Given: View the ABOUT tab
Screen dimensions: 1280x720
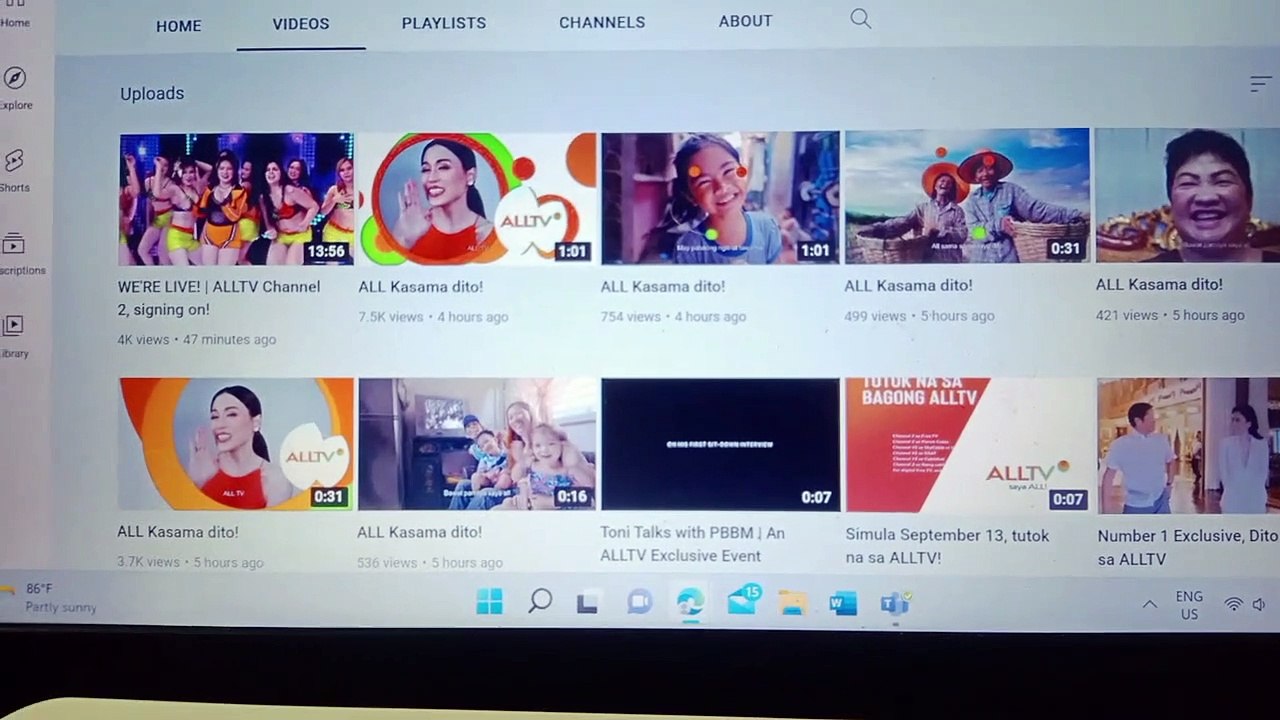Looking at the screenshot, I should click(745, 20).
